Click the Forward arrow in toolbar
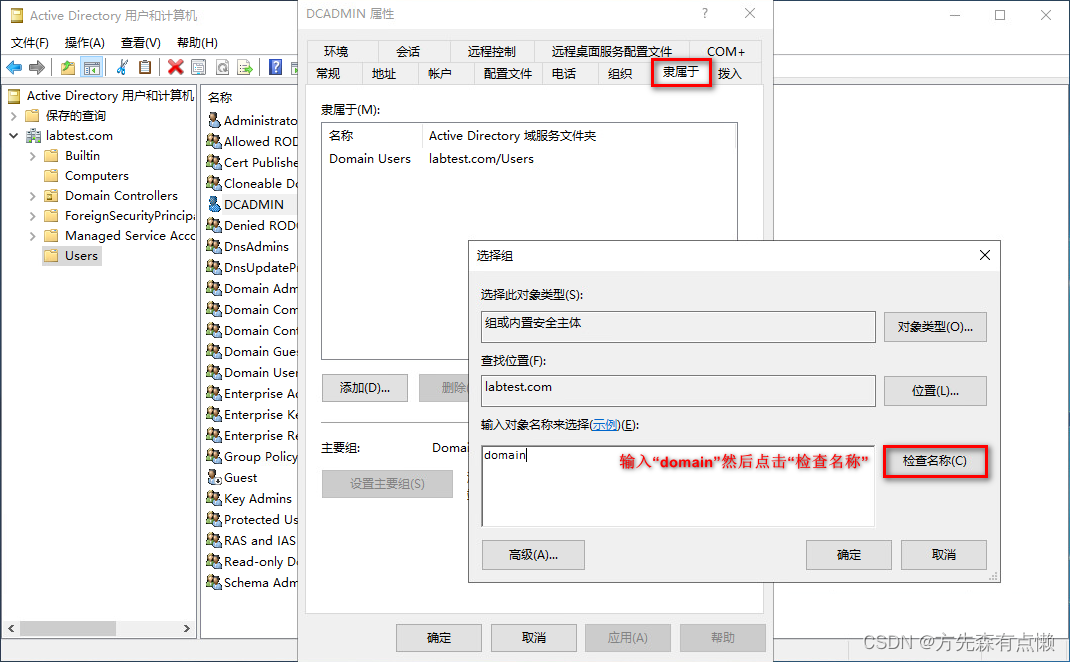Viewport: 1070px width, 662px height. tap(37, 67)
